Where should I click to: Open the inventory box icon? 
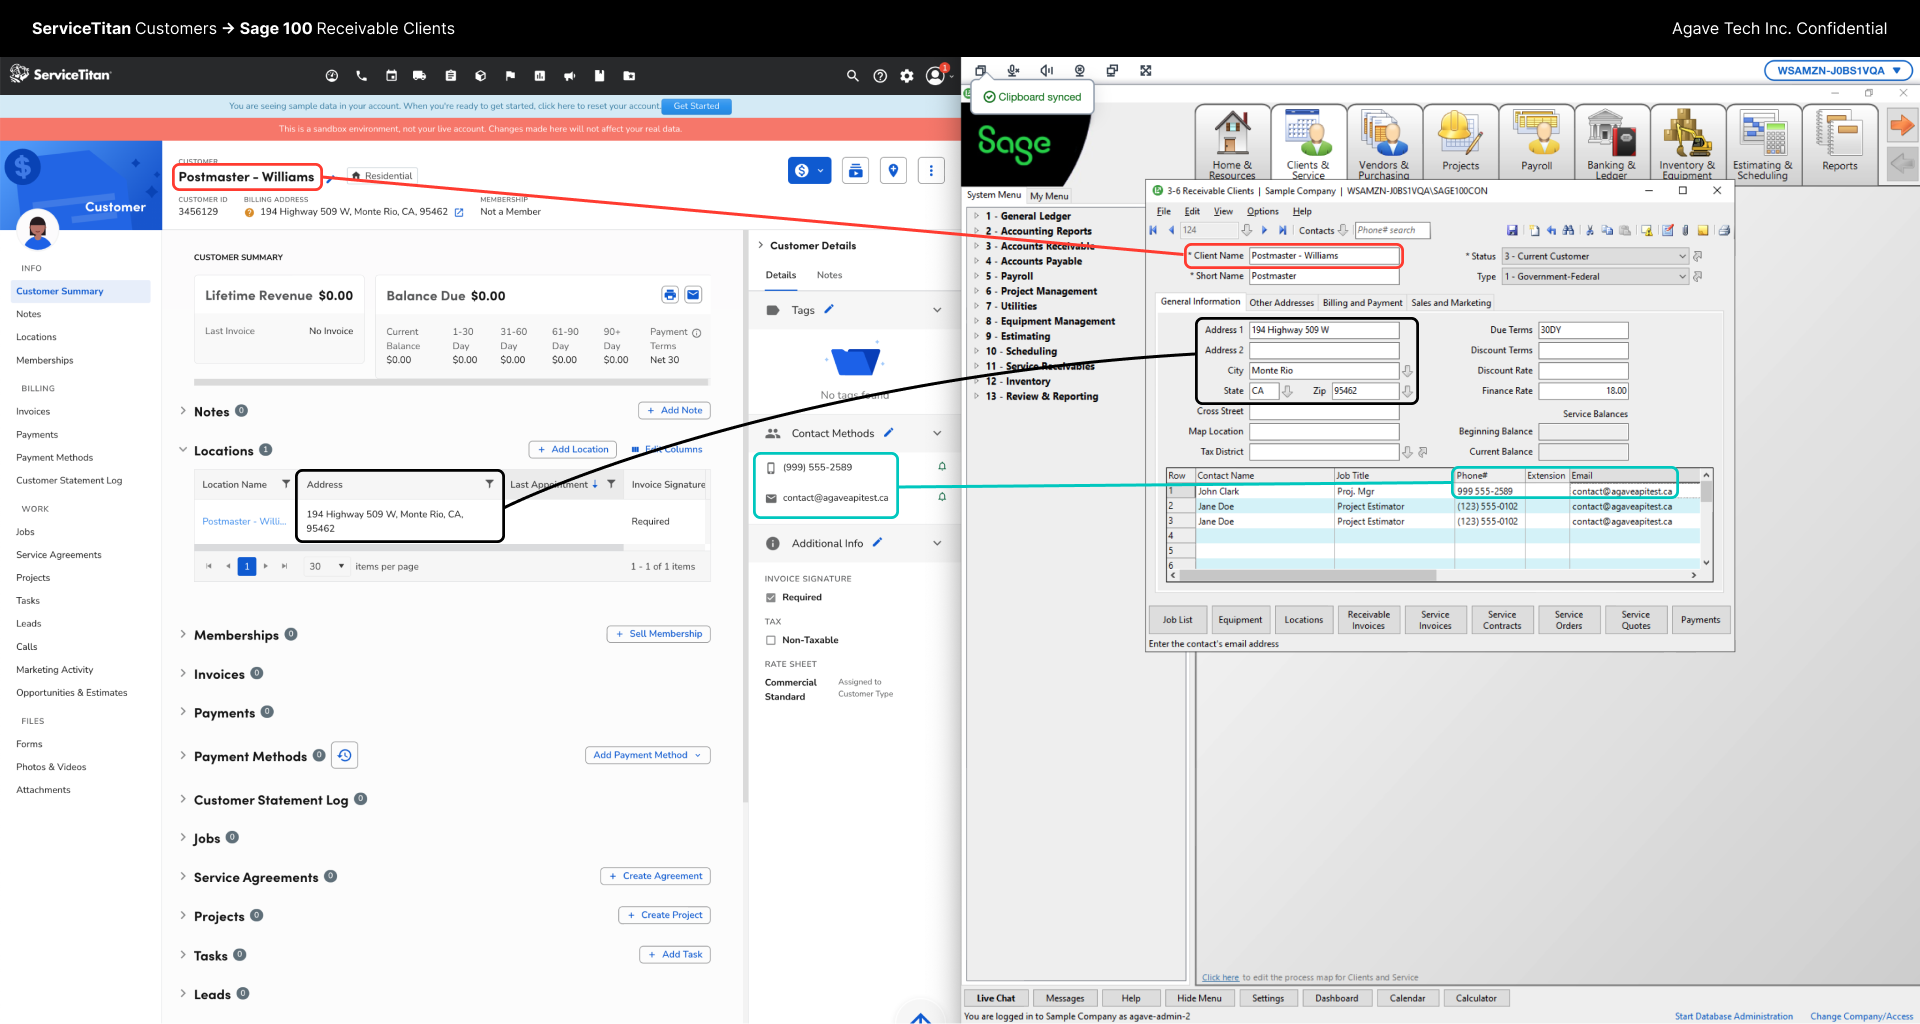point(480,76)
